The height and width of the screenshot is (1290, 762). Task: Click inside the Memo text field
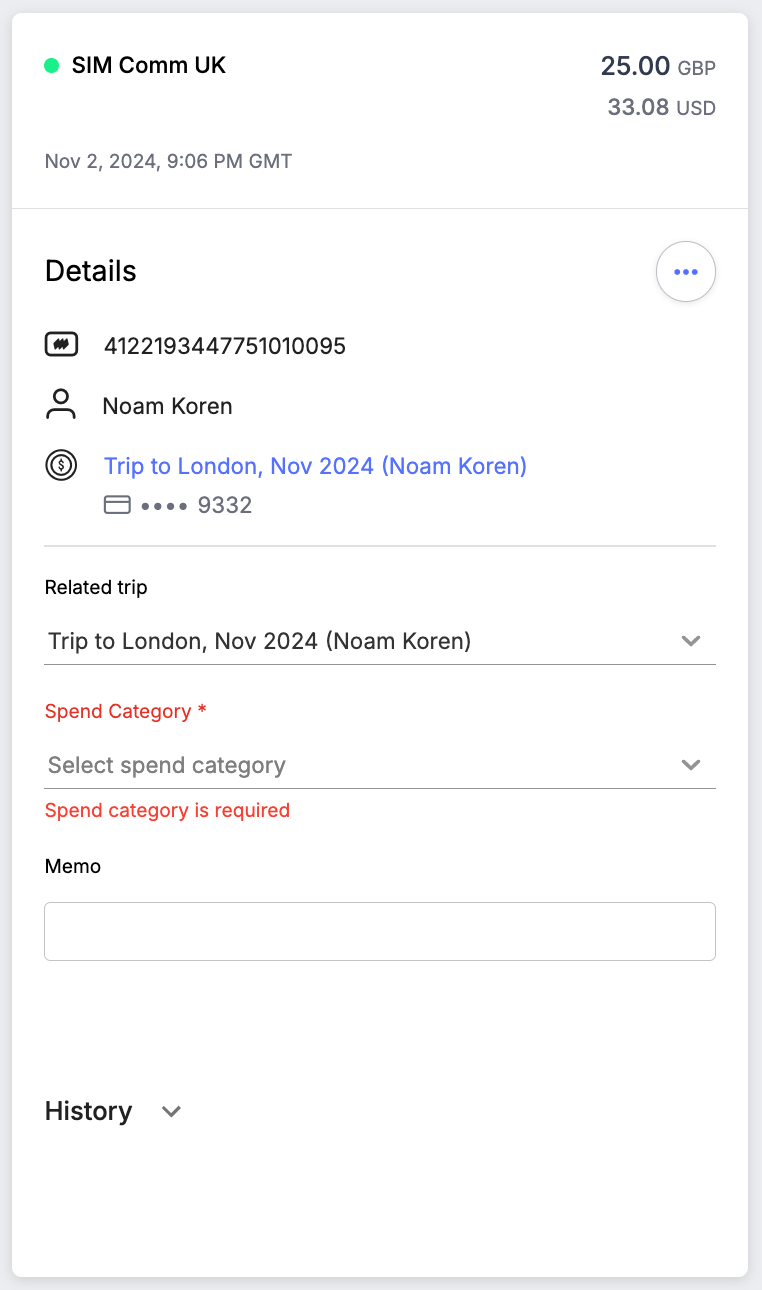380,931
